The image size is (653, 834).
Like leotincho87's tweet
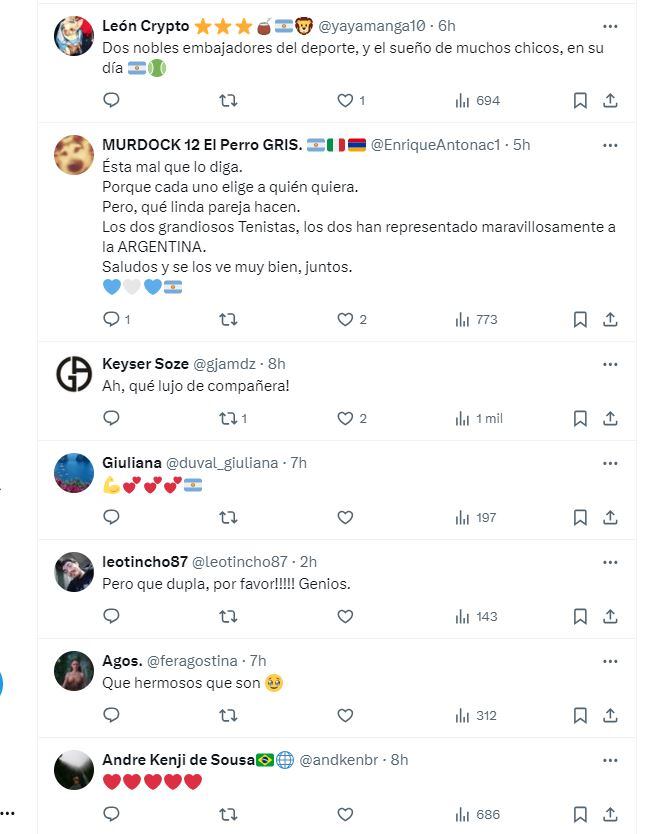pyautogui.click(x=345, y=616)
